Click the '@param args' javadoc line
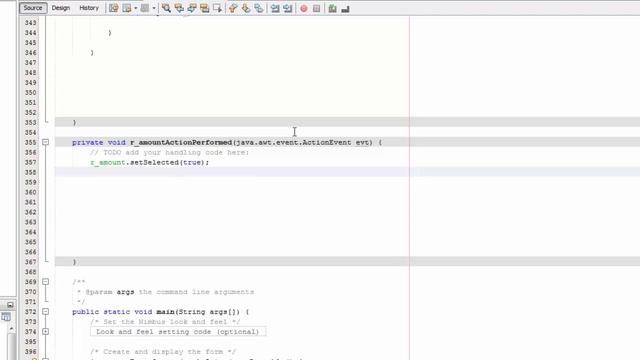 [165, 292]
